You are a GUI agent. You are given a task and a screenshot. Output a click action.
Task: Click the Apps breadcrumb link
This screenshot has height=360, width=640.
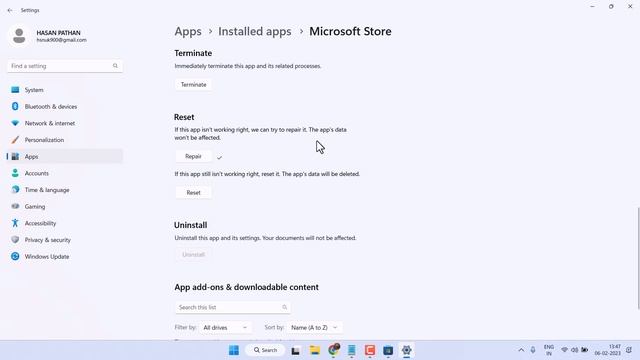(188, 31)
